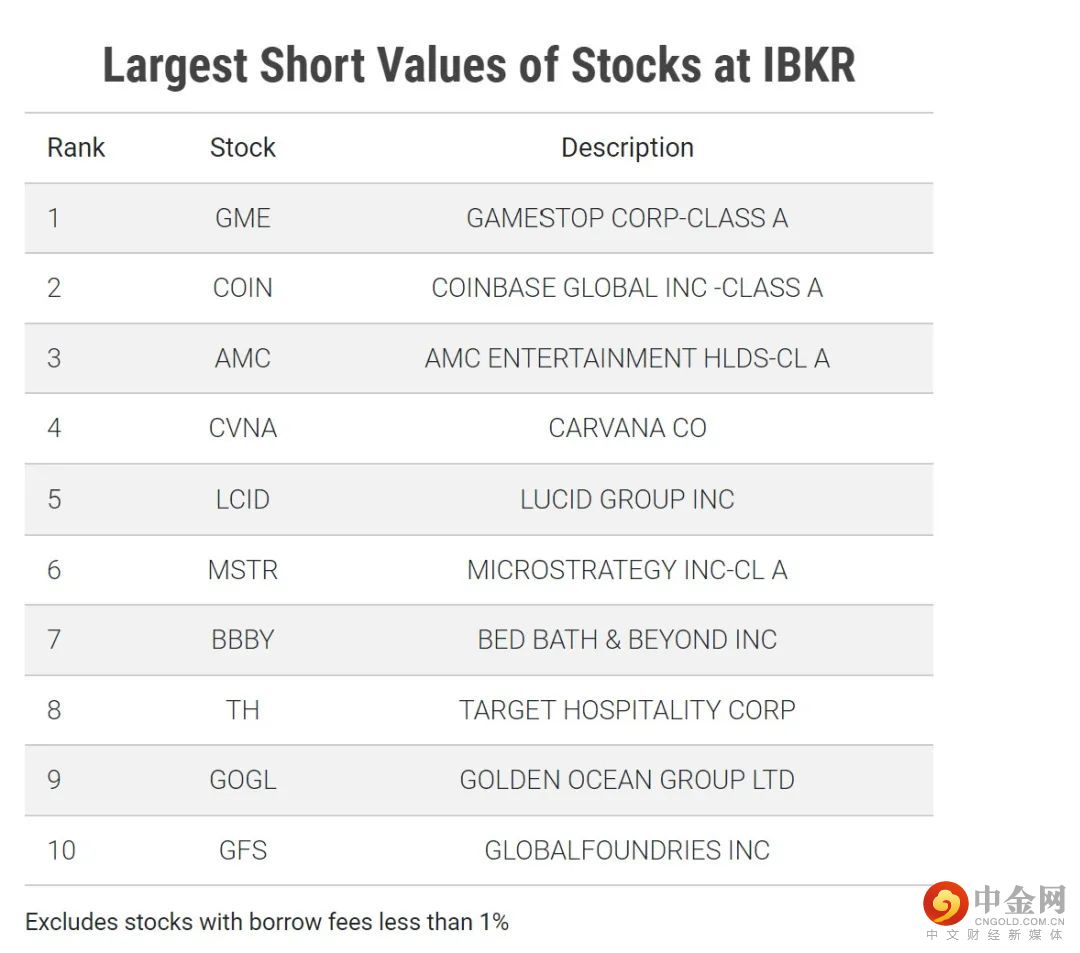Click the GFS ticker symbol
1080x953 pixels.
(x=243, y=850)
